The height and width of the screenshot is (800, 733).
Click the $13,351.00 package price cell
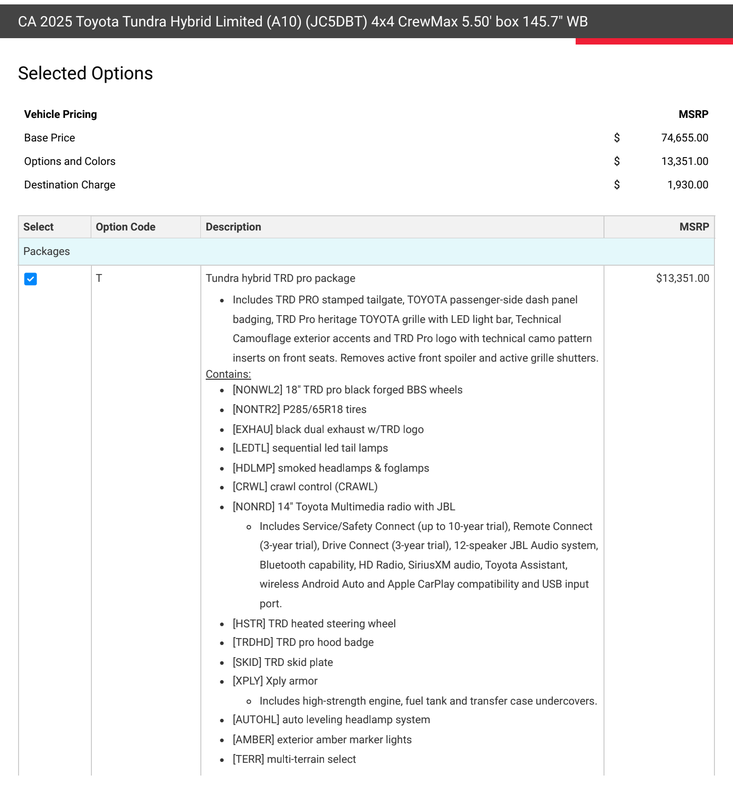683,279
